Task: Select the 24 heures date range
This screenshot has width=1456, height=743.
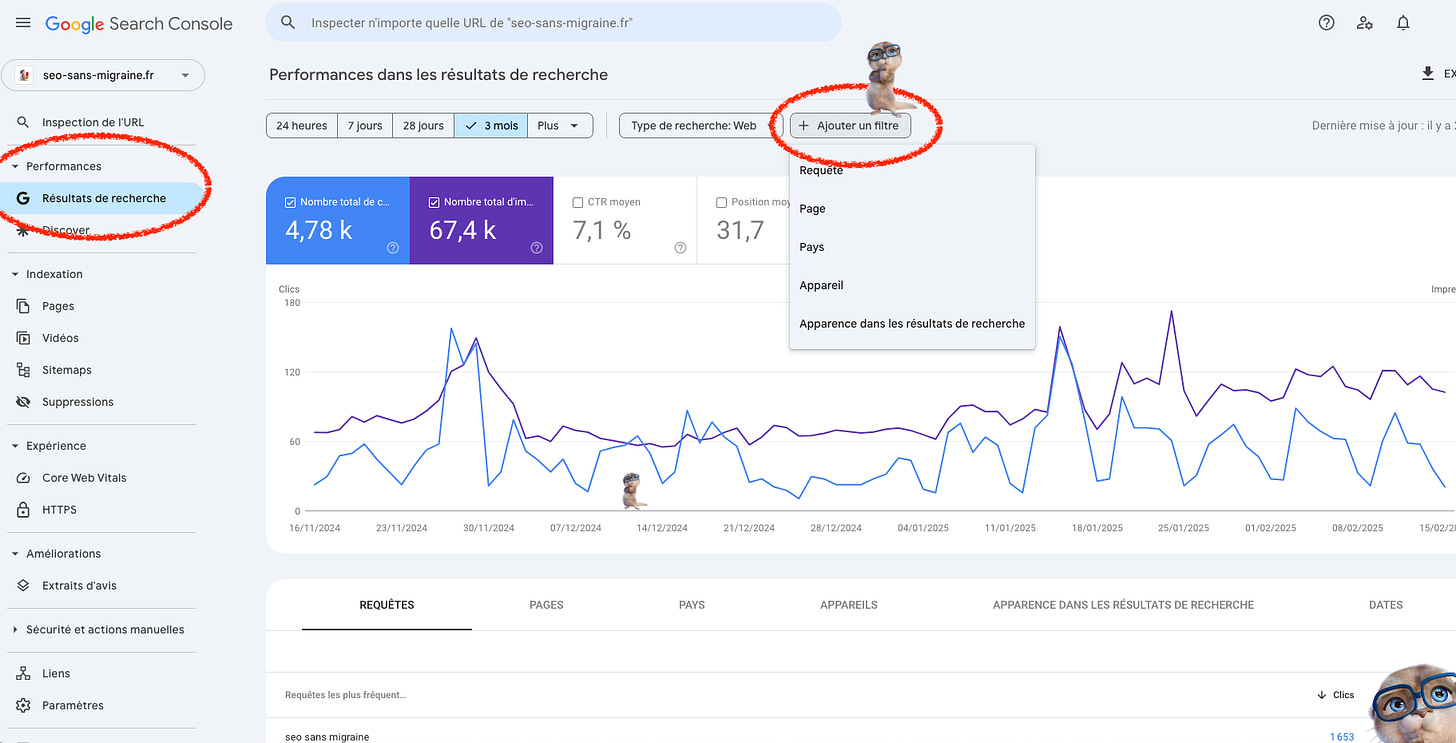Action: pos(302,126)
